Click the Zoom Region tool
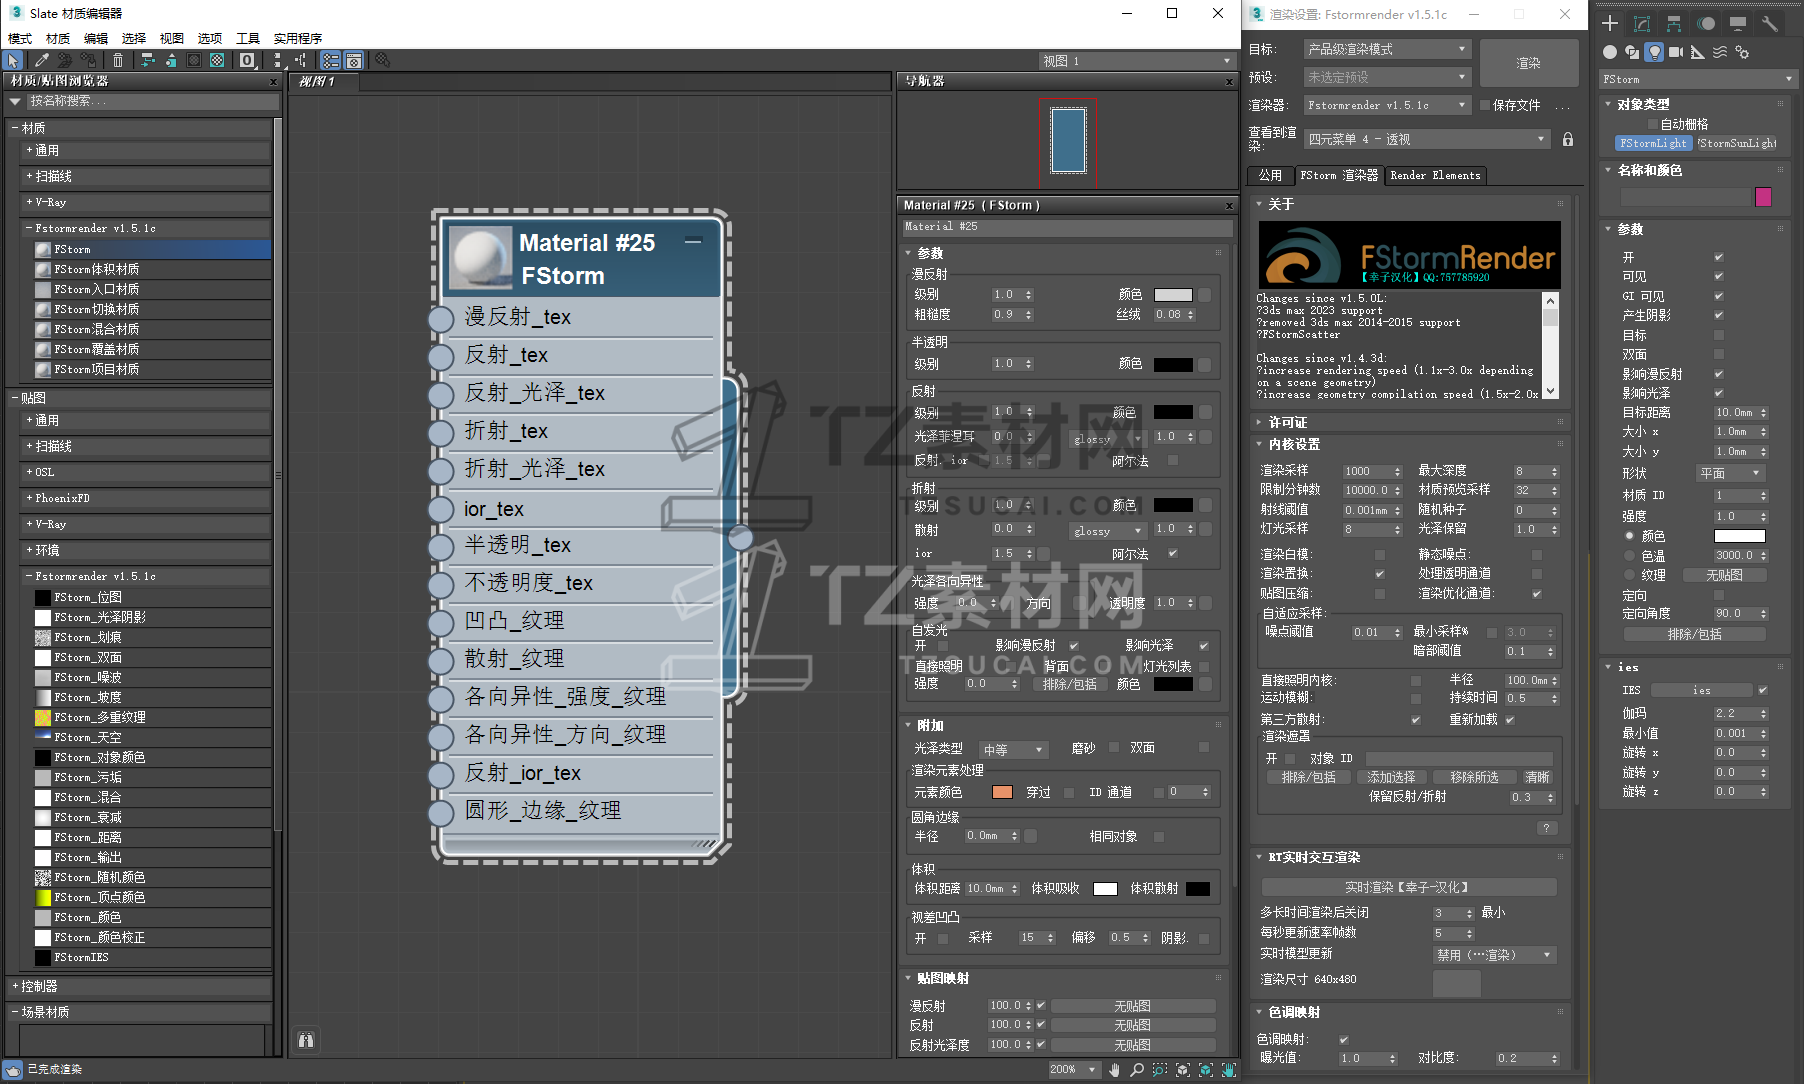The height and width of the screenshot is (1084, 1804). pyautogui.click(x=1160, y=1070)
